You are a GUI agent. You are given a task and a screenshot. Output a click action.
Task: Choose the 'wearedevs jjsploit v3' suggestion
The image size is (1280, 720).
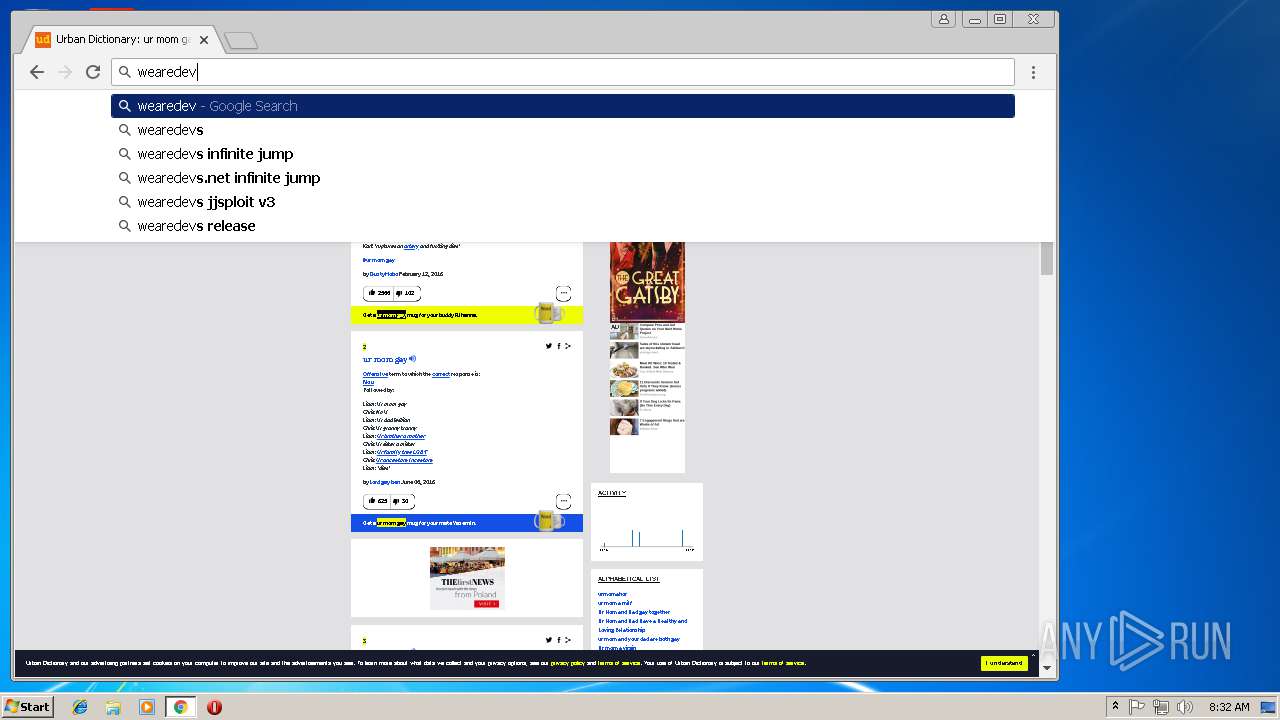pos(563,202)
